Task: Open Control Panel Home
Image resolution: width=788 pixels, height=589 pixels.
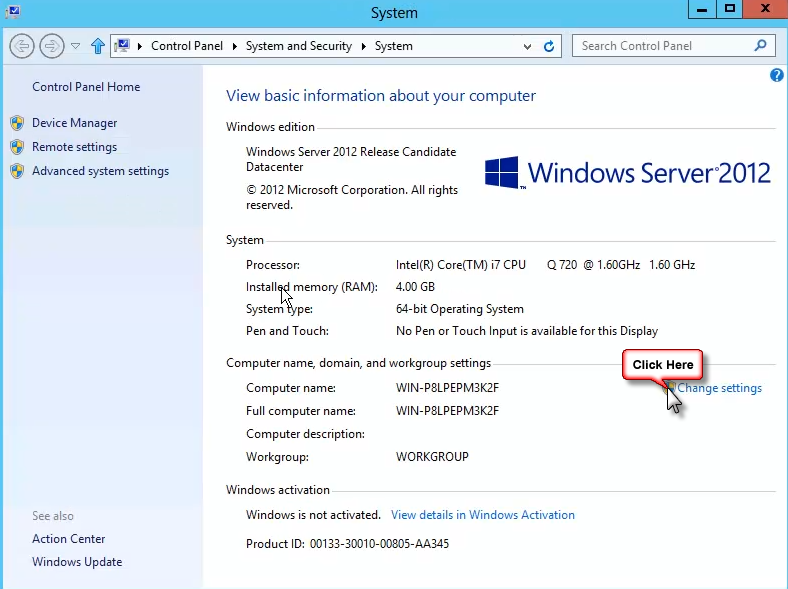Action: tap(86, 87)
